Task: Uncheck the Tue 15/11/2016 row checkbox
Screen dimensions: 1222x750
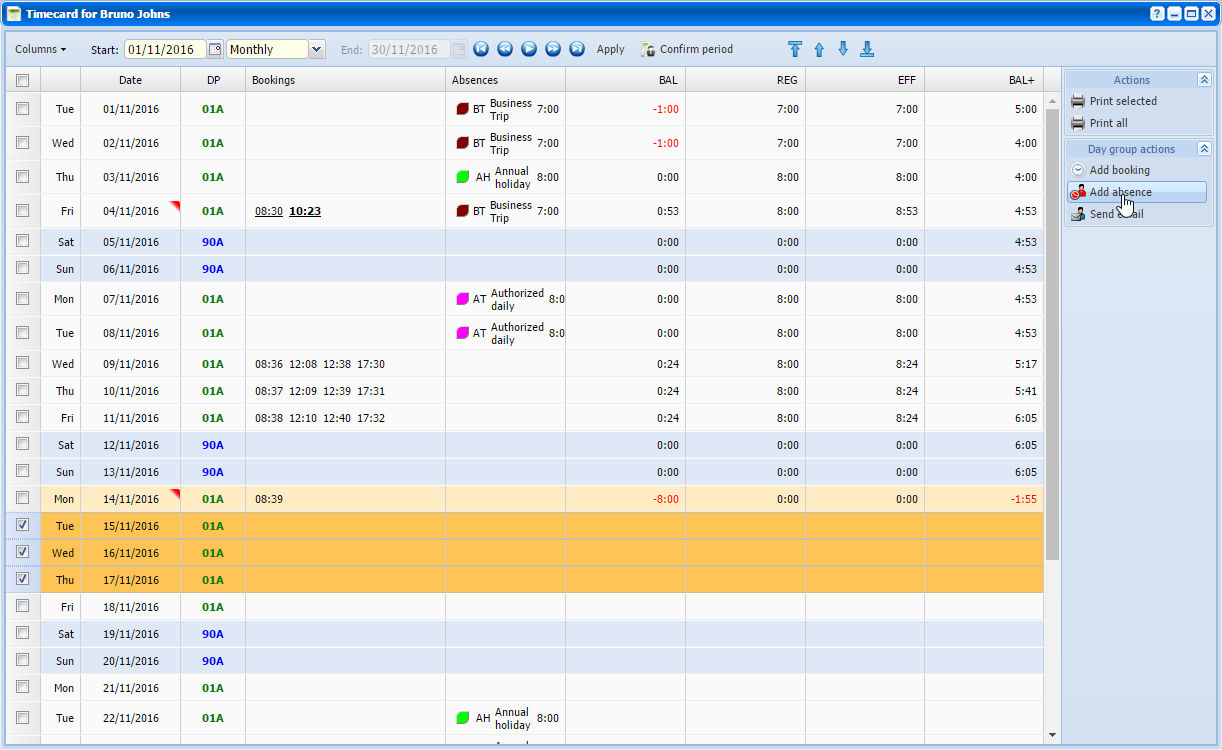Action: point(23,525)
